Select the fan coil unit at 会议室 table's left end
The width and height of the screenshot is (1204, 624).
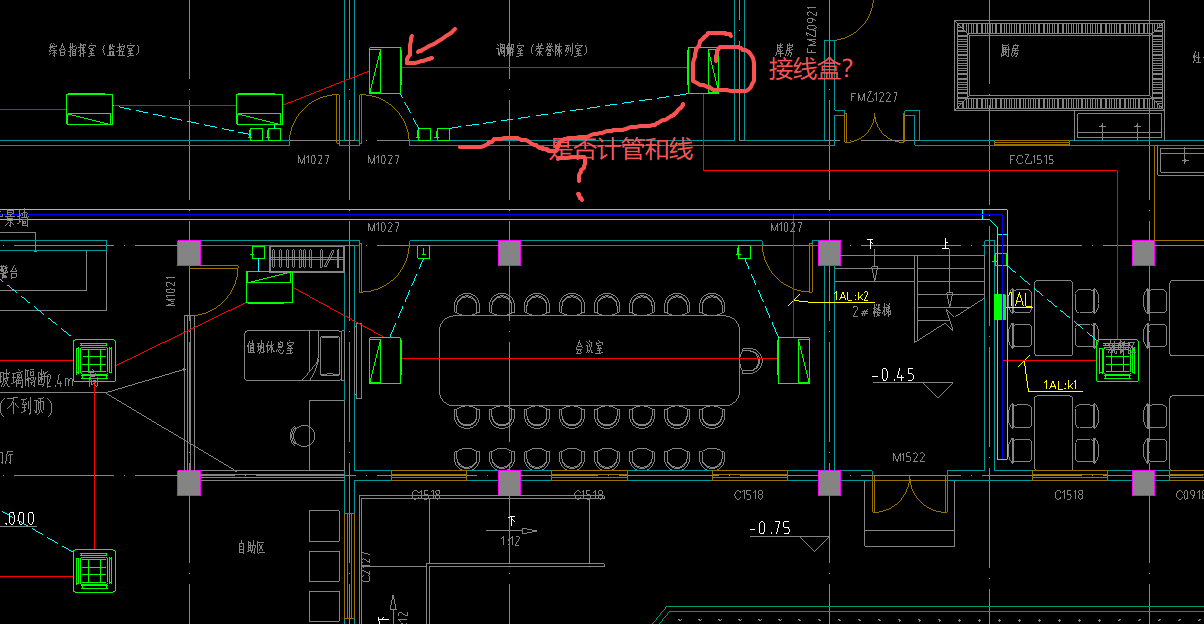(x=385, y=360)
